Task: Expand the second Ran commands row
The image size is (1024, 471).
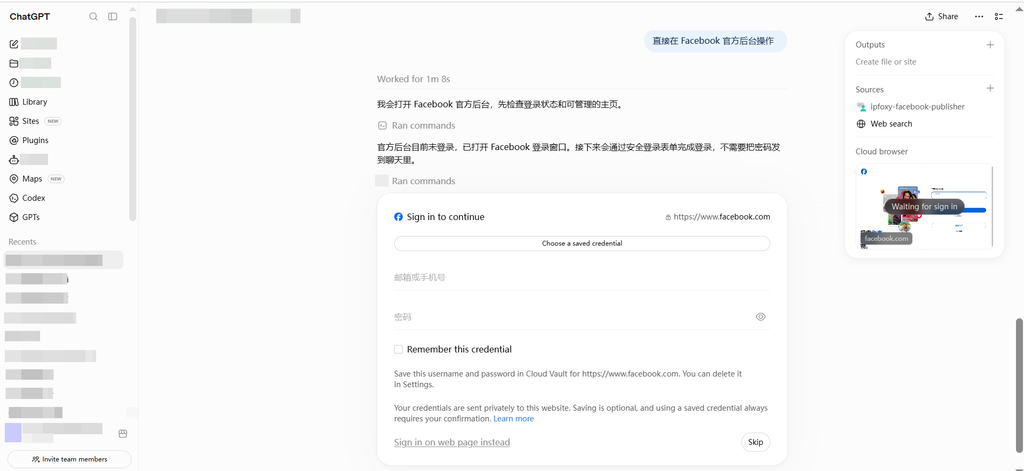Action: pyautogui.click(x=417, y=181)
